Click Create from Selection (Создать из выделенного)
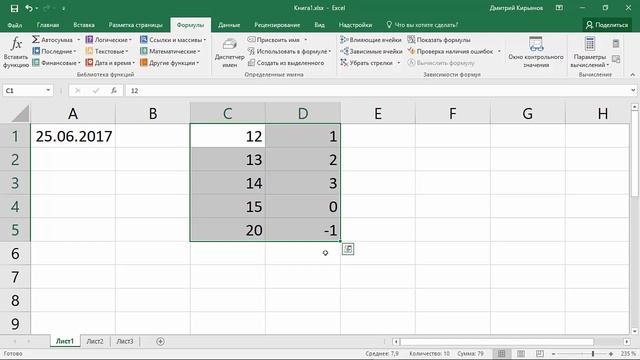Screen dimensions: 640x360 (x=286, y=63)
